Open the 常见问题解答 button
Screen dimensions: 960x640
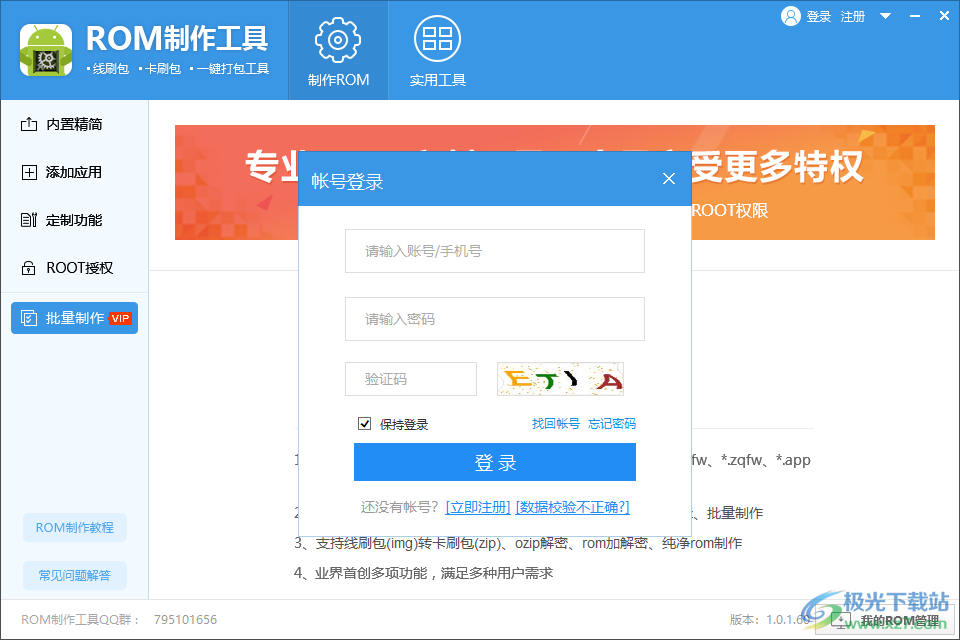75,575
